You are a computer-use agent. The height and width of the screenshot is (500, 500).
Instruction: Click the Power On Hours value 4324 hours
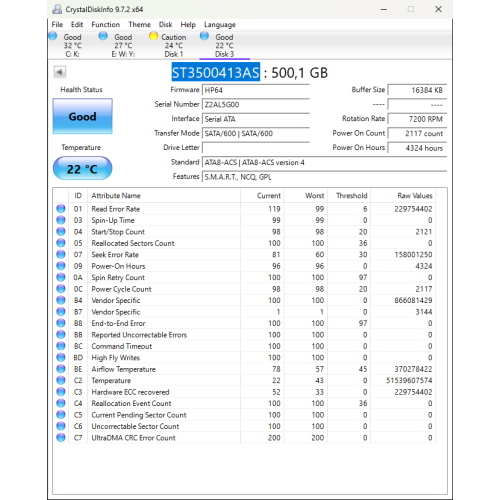[417, 148]
